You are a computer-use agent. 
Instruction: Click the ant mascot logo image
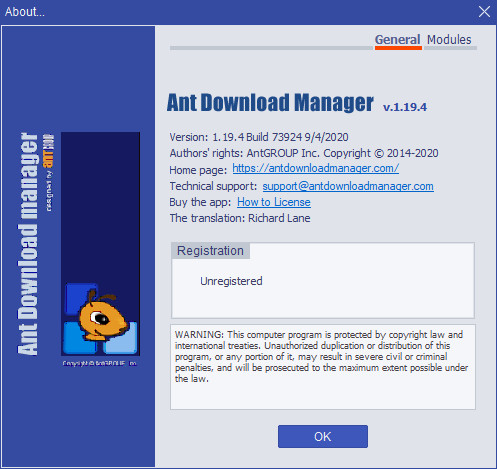pos(100,244)
